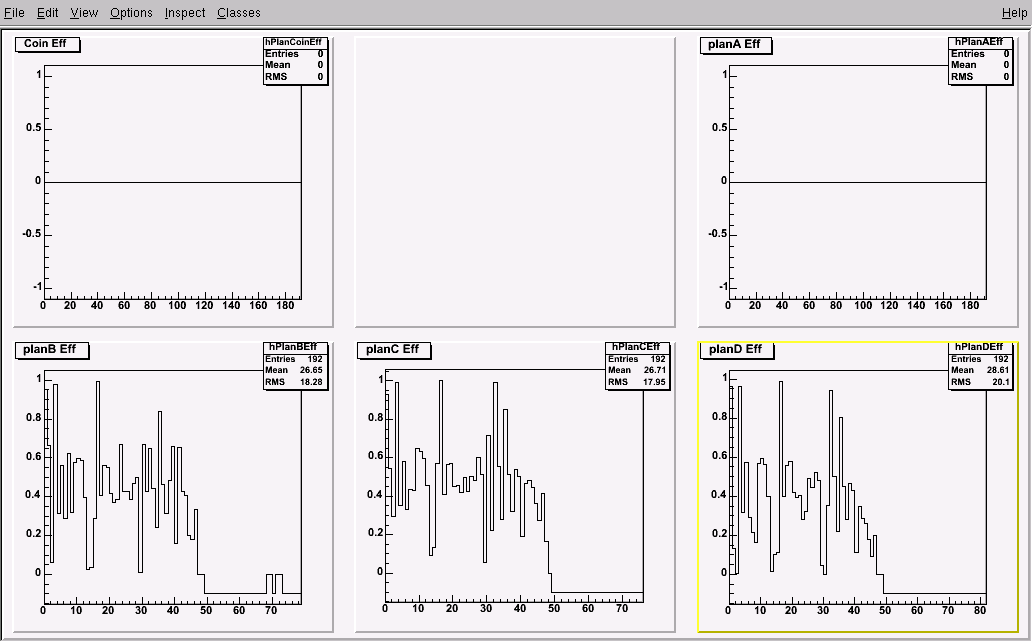Select the planB Eff title box
The width and height of the screenshot is (1032, 642).
tap(51, 350)
